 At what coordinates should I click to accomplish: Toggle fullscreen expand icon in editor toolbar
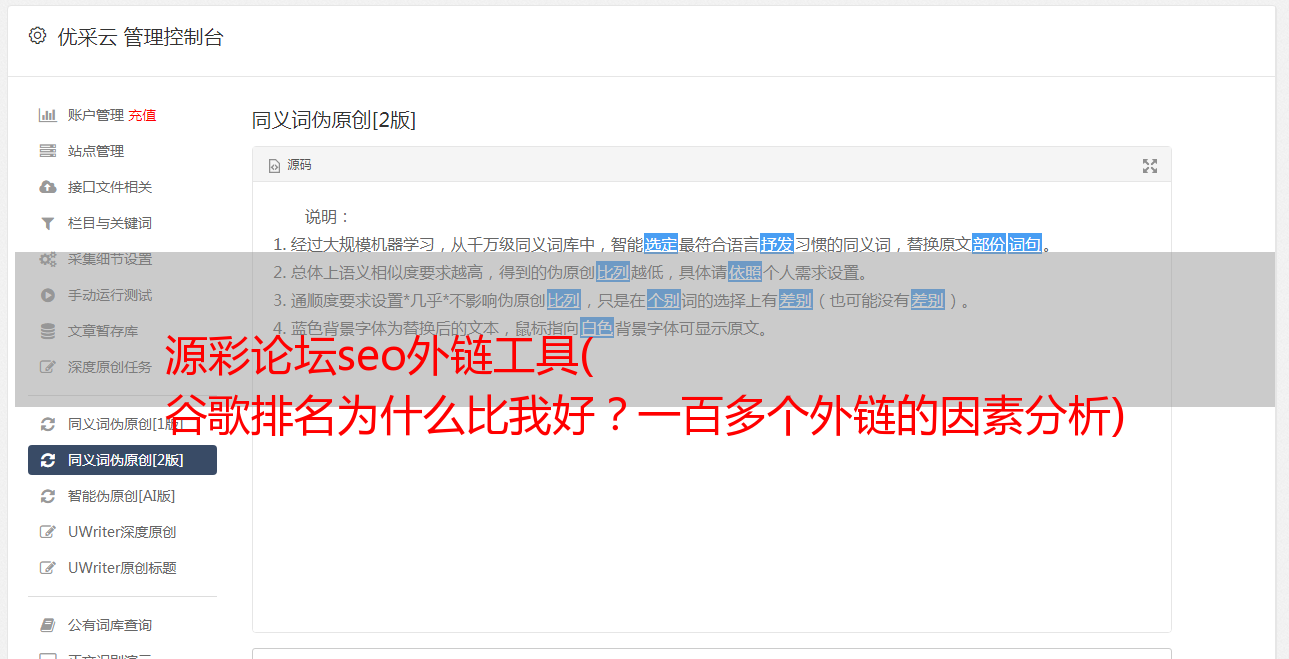click(x=1150, y=166)
